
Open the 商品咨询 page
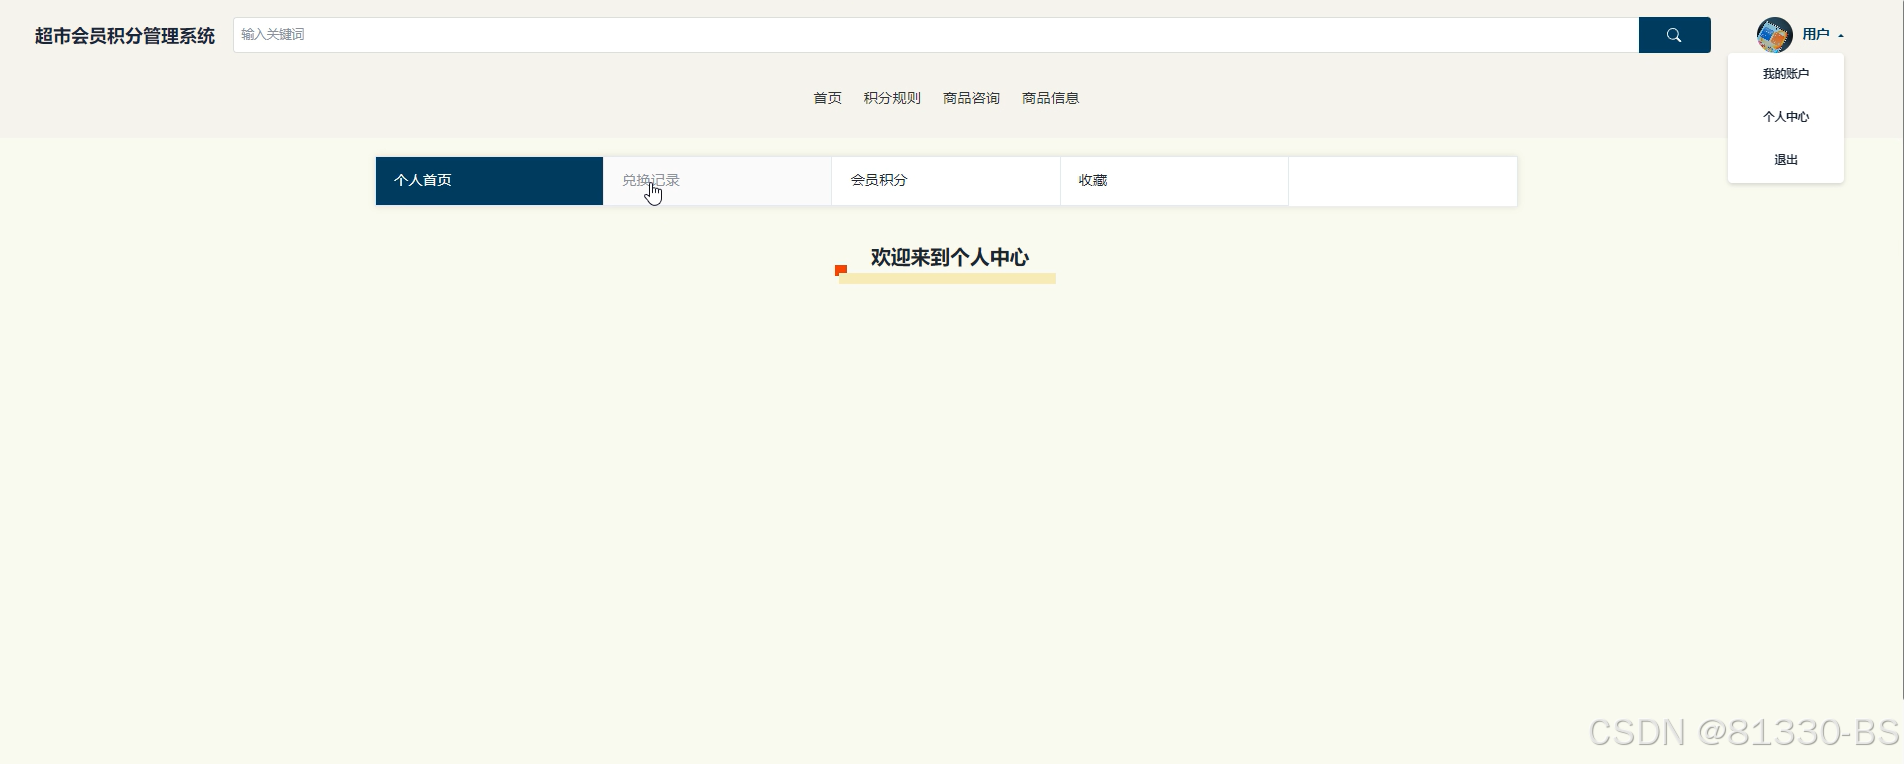[971, 98]
